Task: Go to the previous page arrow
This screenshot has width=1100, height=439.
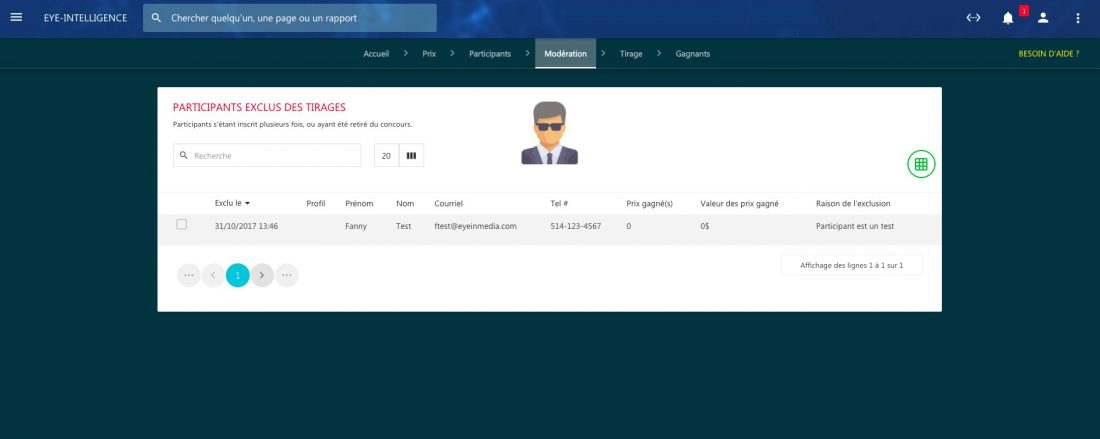Action: pyautogui.click(x=213, y=275)
